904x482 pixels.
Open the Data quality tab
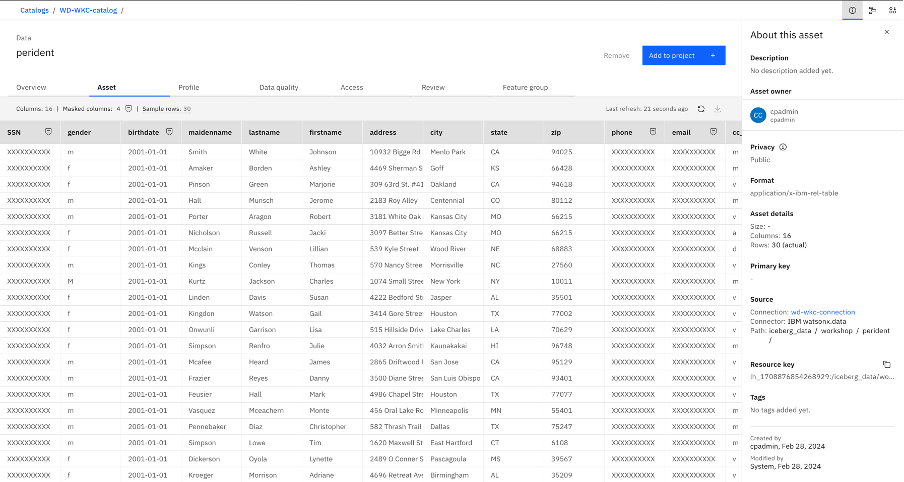click(x=279, y=88)
